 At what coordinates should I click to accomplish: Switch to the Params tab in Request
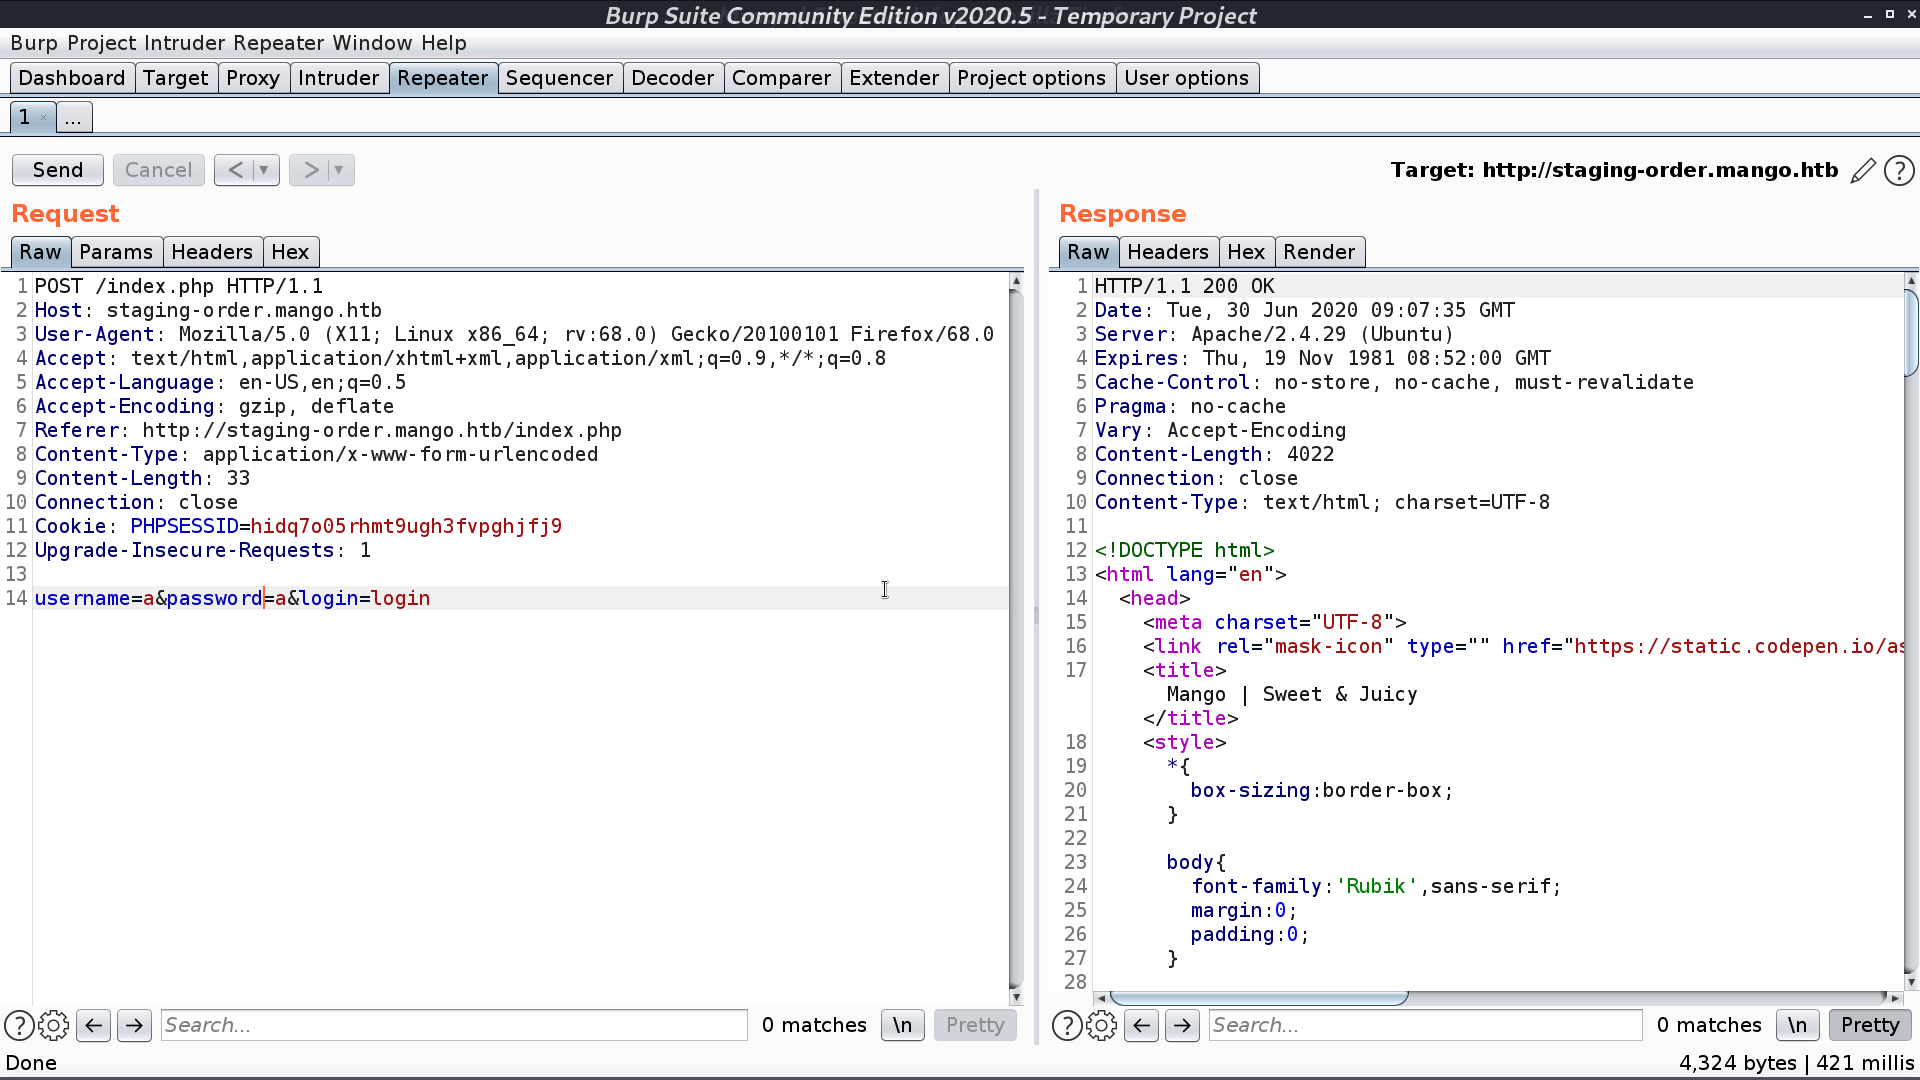coord(115,251)
